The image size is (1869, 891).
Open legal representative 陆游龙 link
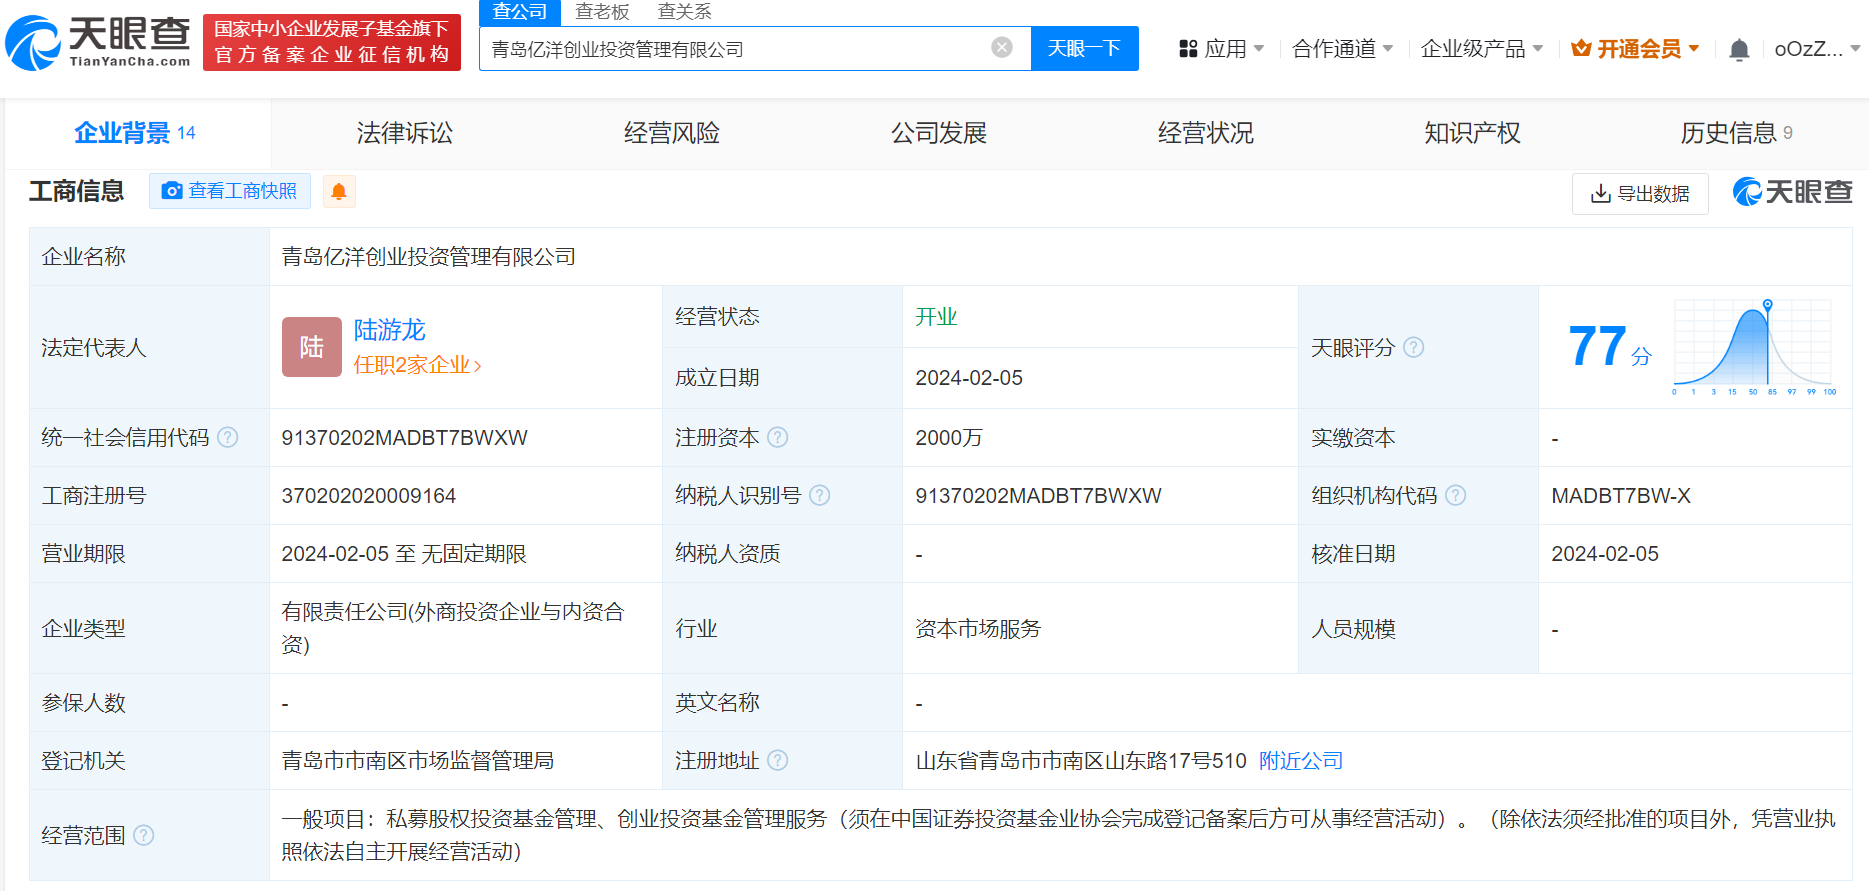pos(389,330)
